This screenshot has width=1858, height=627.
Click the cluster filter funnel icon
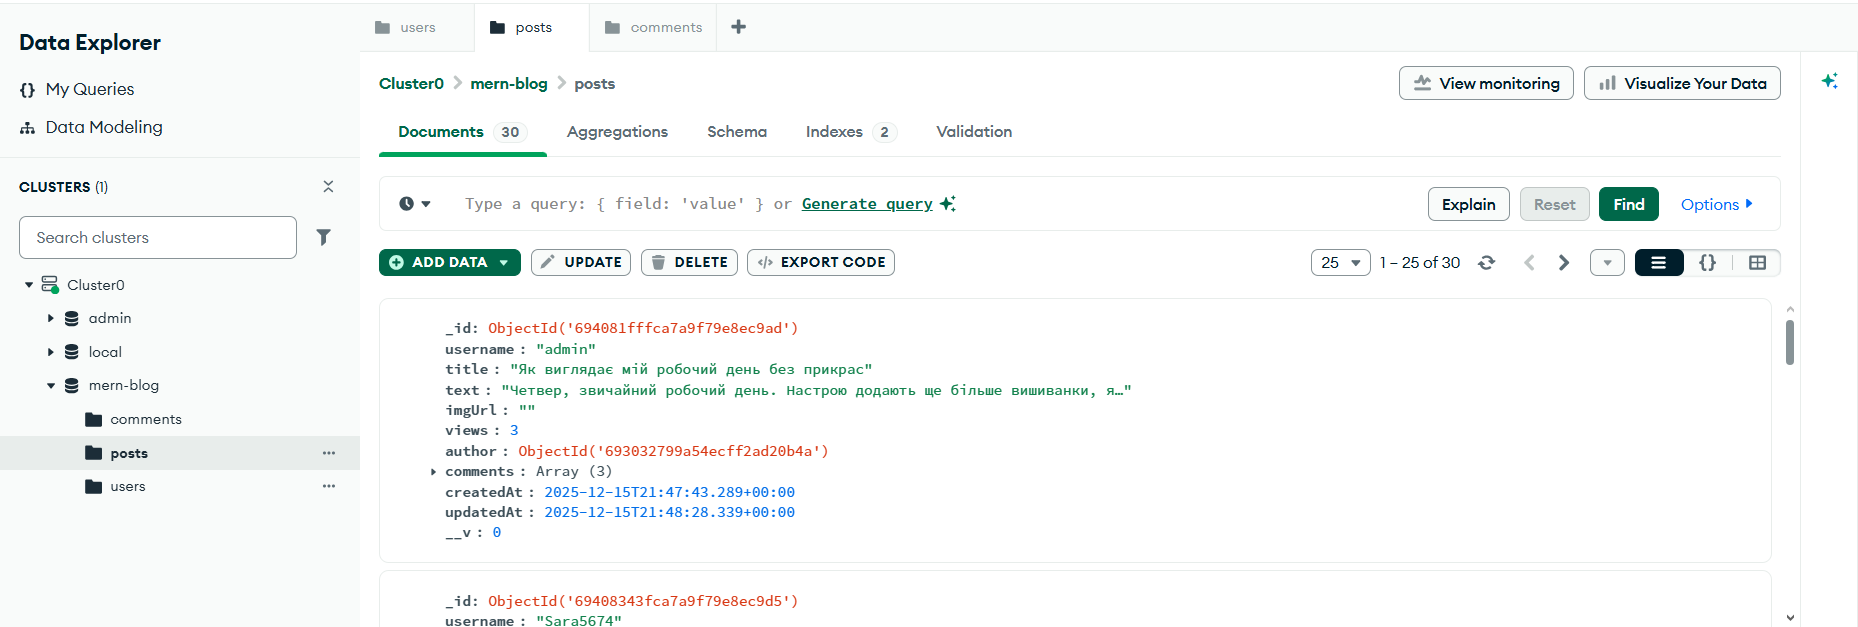coord(323,237)
